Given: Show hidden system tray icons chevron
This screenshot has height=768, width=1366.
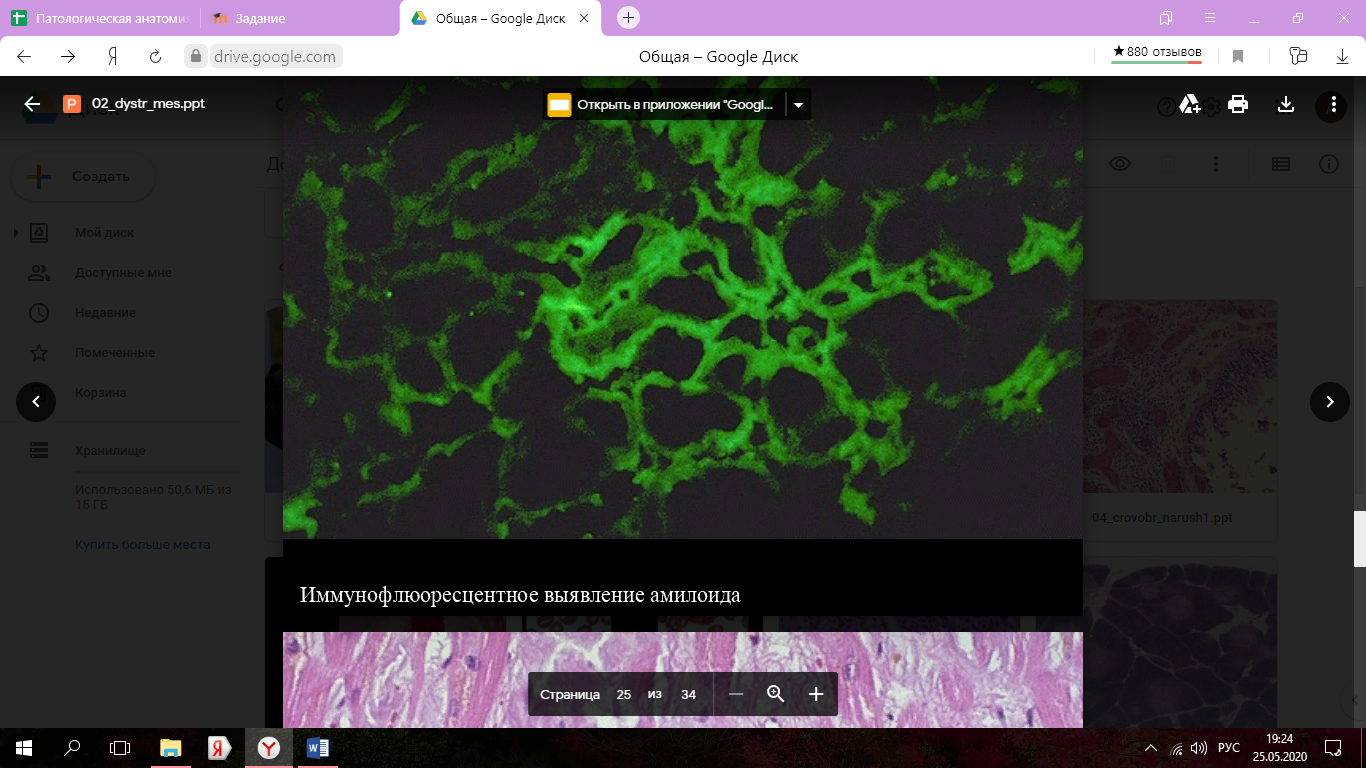Looking at the screenshot, I should (x=1150, y=748).
